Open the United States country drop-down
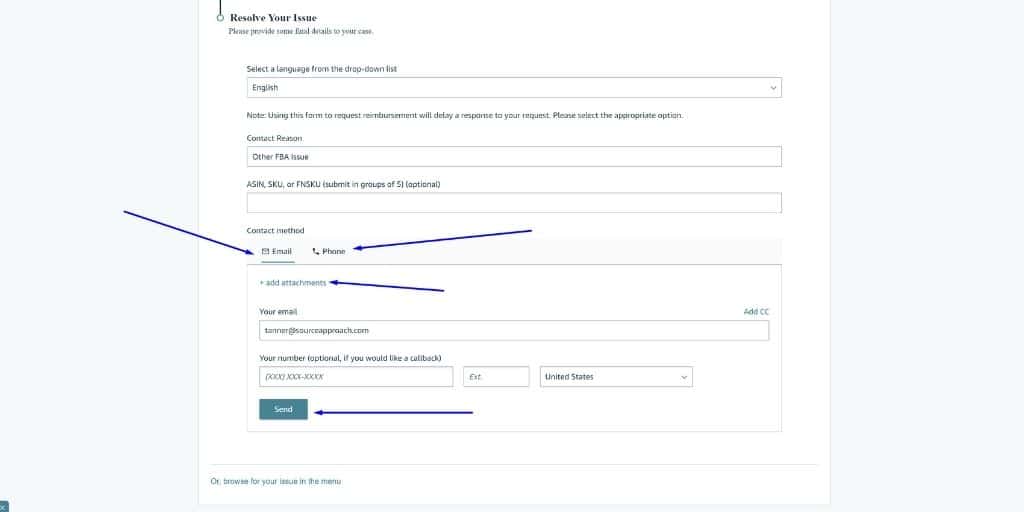The width and height of the screenshot is (1024, 512). 616,377
